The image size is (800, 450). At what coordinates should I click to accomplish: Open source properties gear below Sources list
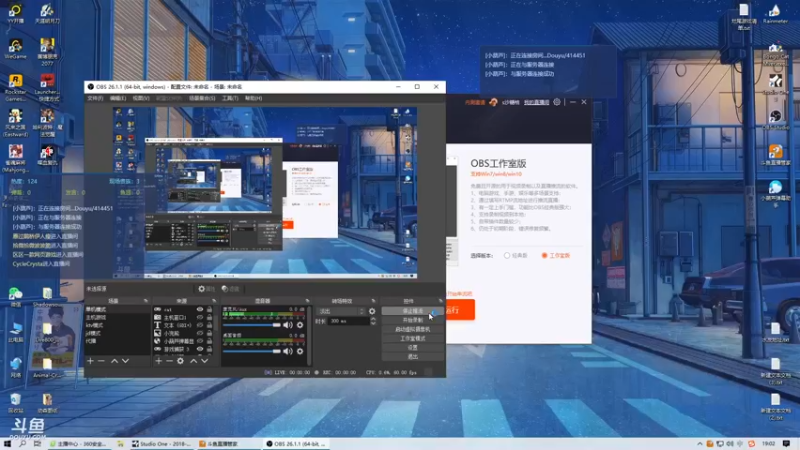180,361
